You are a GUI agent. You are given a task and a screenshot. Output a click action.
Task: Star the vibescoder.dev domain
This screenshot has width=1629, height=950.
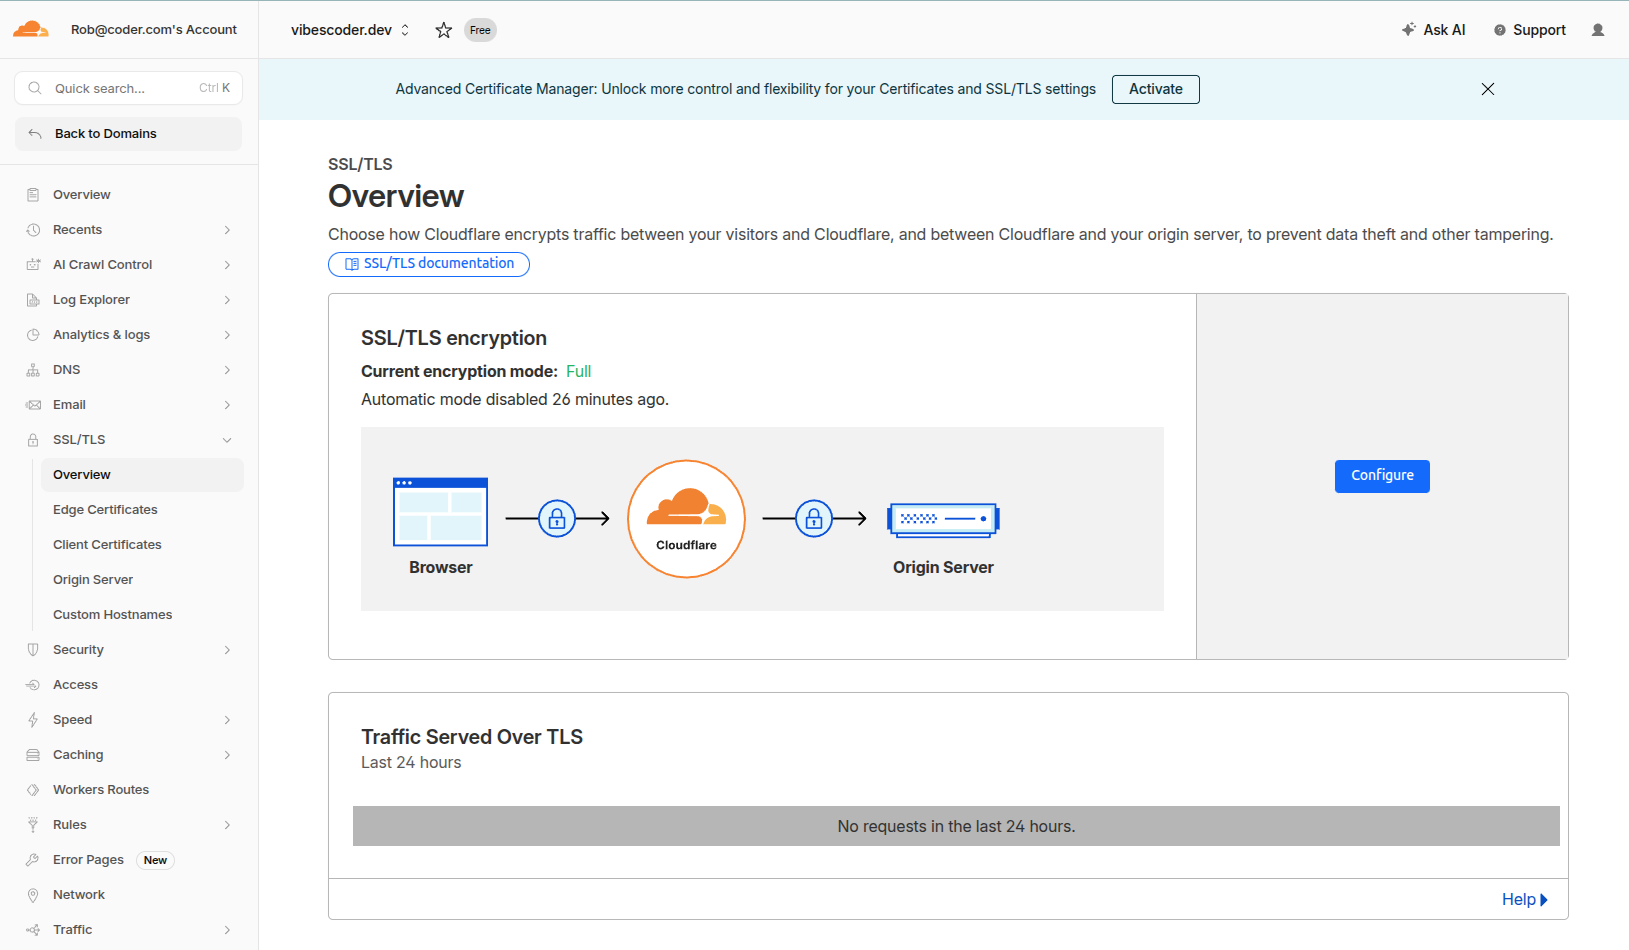444,30
